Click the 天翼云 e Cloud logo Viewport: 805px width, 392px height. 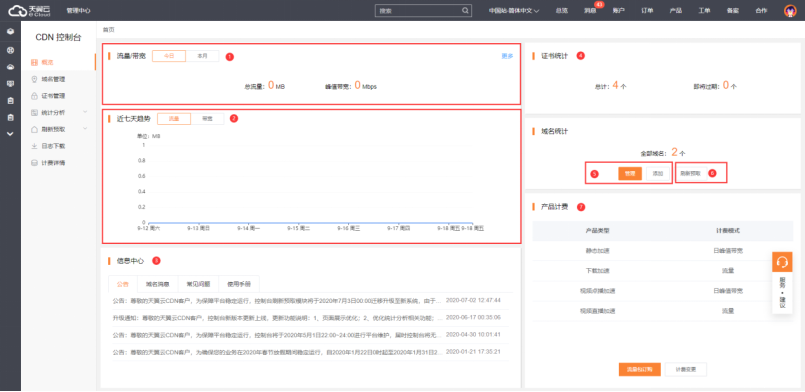click(x=29, y=10)
